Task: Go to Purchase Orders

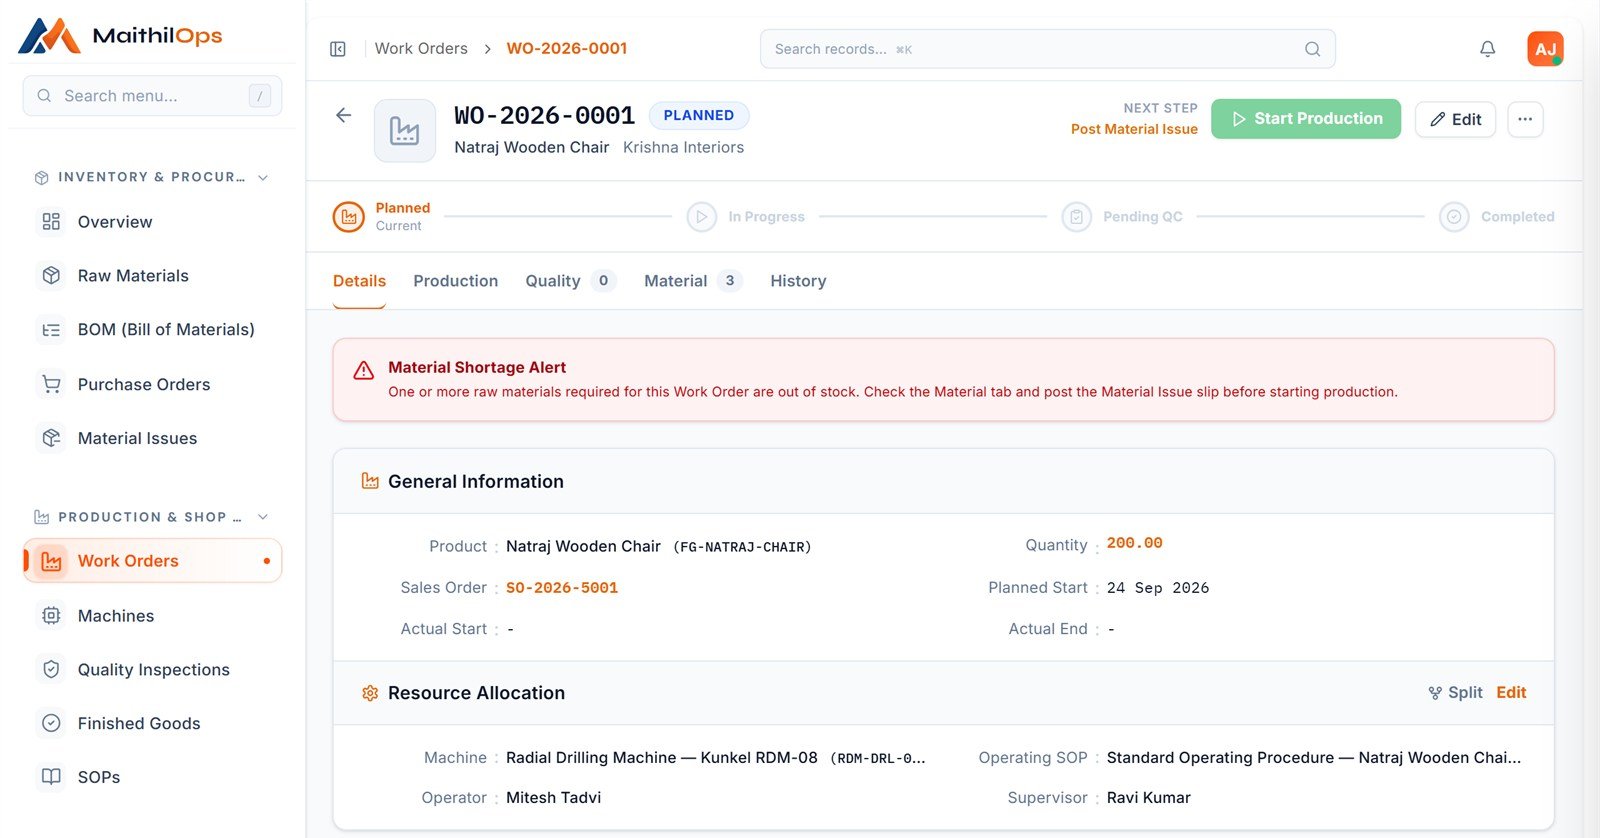Action: click(152, 384)
